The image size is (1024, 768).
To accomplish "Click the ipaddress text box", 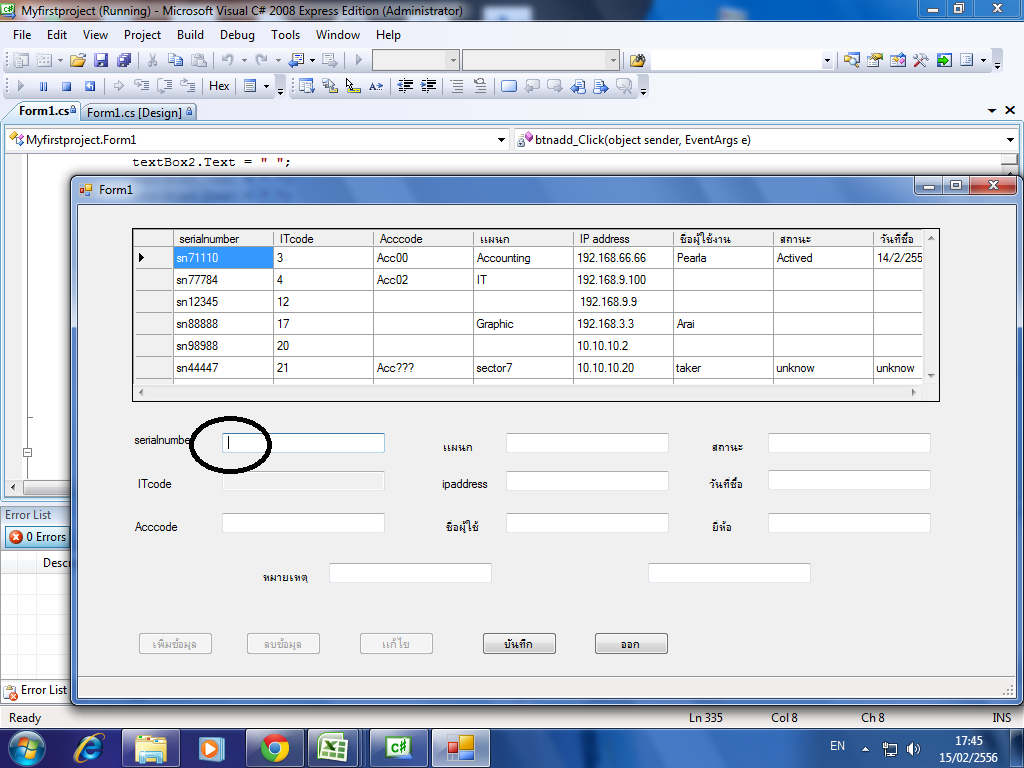I will 587,481.
